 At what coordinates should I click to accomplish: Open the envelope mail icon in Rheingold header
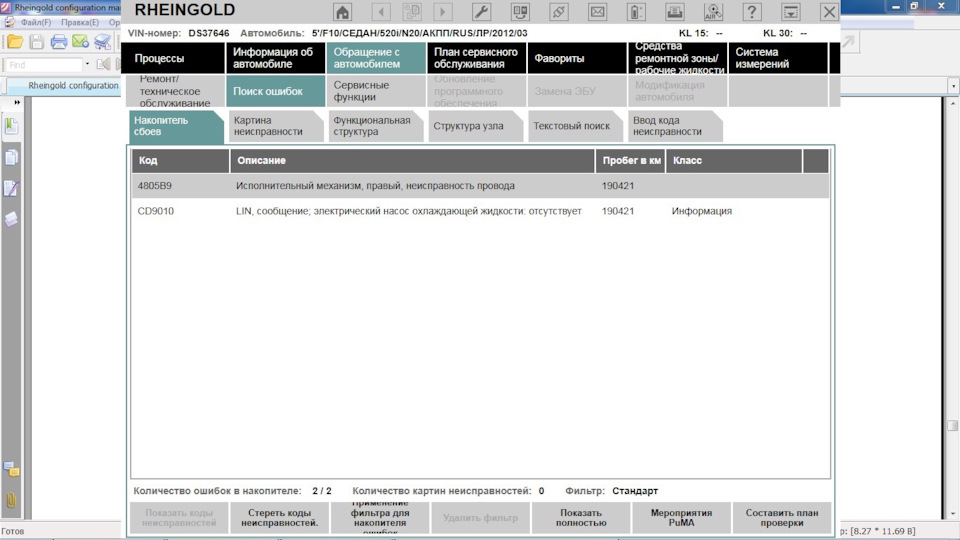click(x=598, y=12)
